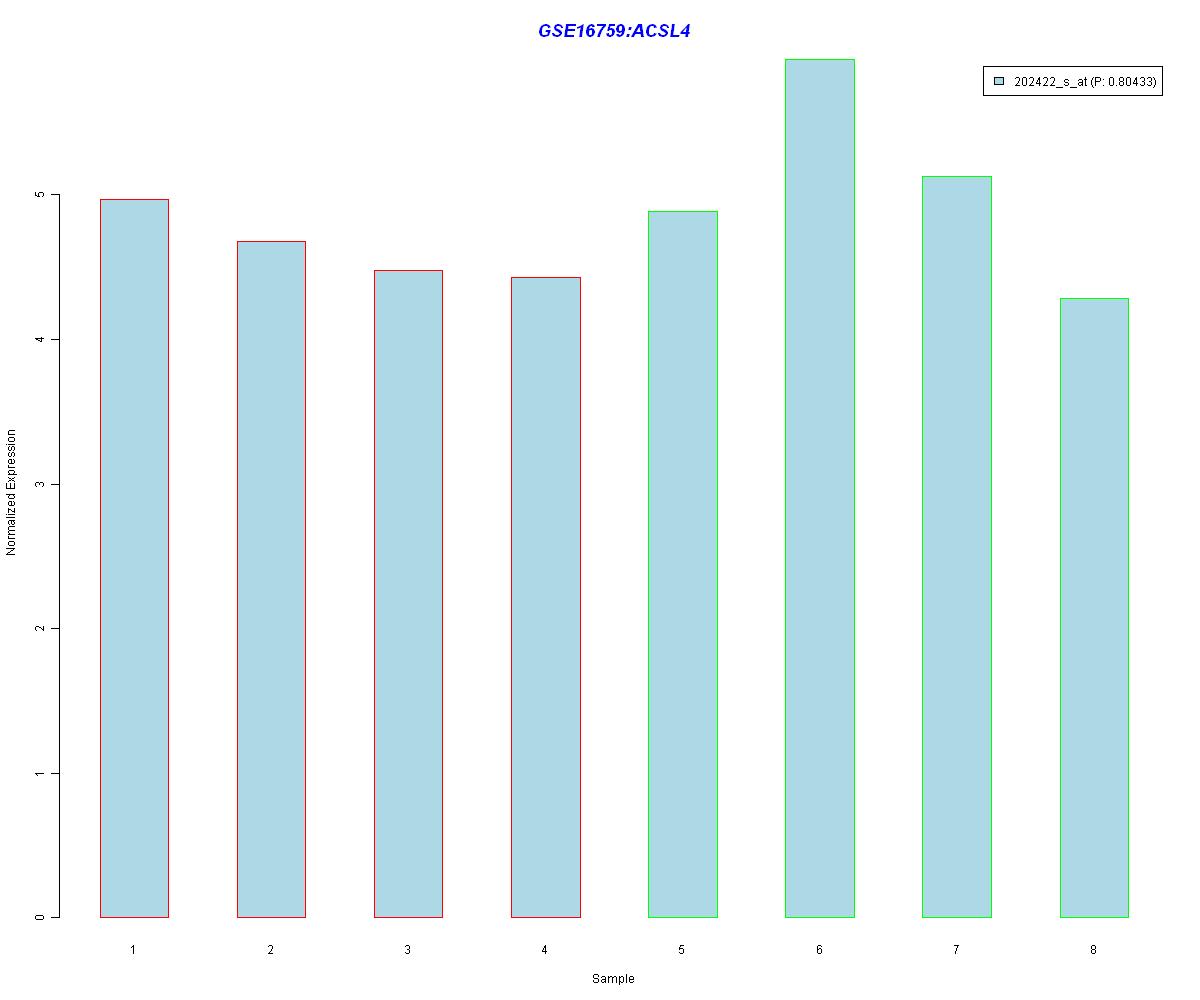
Task: Click the Sample x-axis title
Action: point(613,978)
